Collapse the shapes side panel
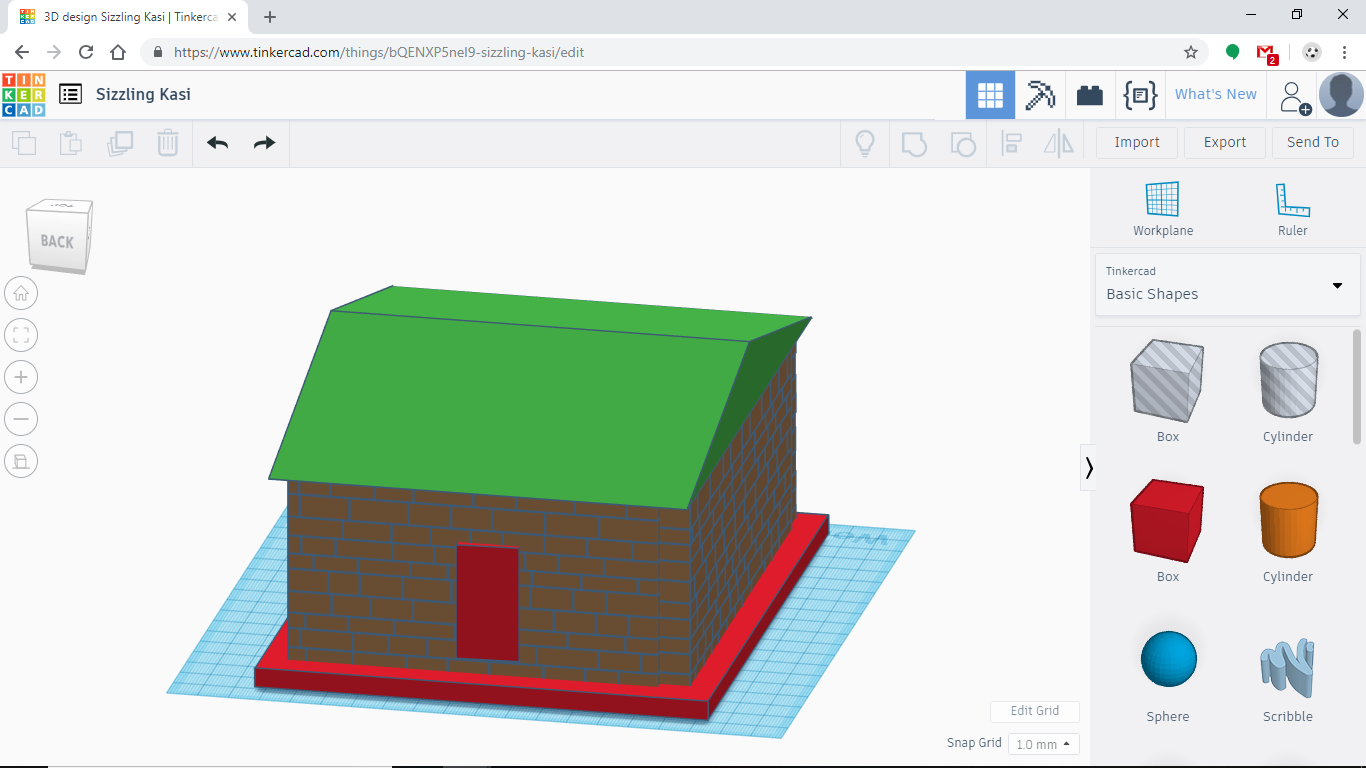Viewport: 1366px width, 768px height. pyautogui.click(x=1088, y=467)
